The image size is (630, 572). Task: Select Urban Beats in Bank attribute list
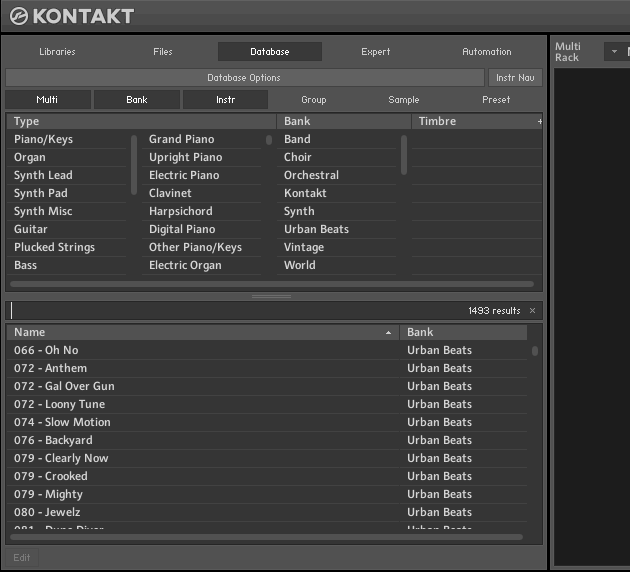(337, 229)
